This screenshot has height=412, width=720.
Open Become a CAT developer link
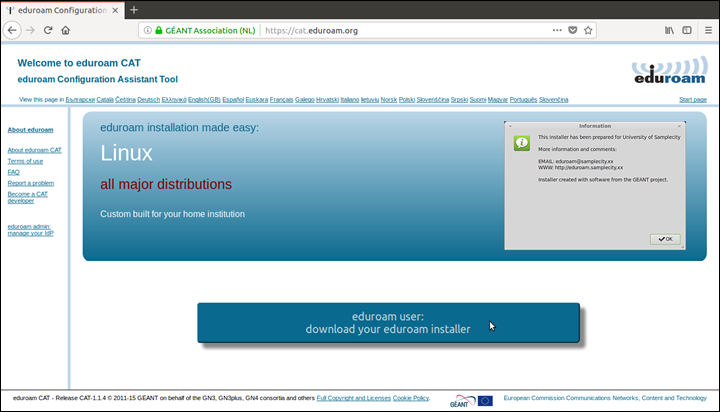[28, 197]
